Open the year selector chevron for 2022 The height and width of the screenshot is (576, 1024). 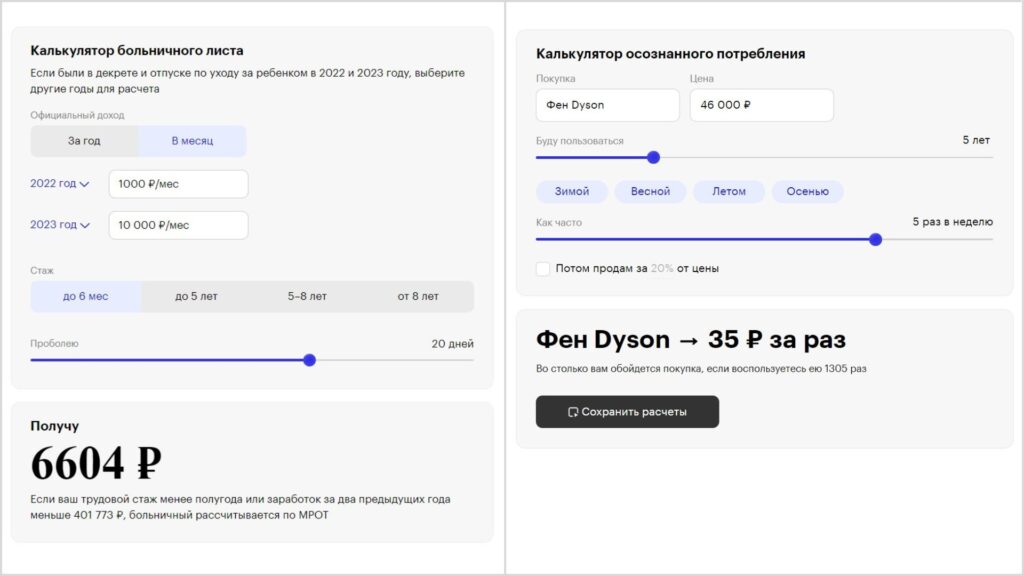coord(83,184)
